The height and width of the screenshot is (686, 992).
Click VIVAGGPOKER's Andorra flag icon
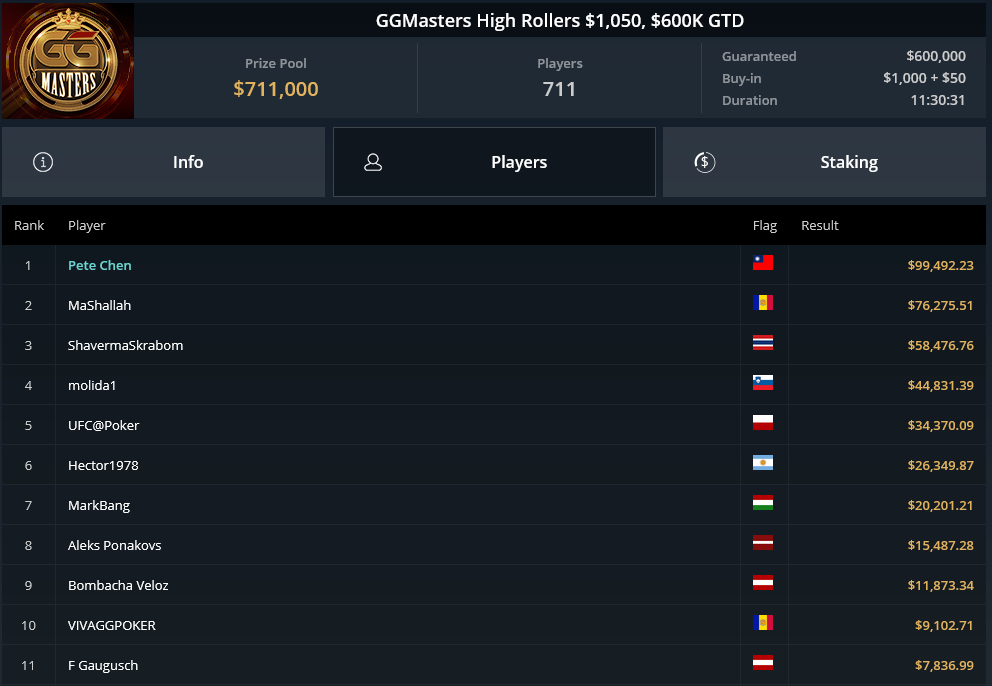pos(763,622)
